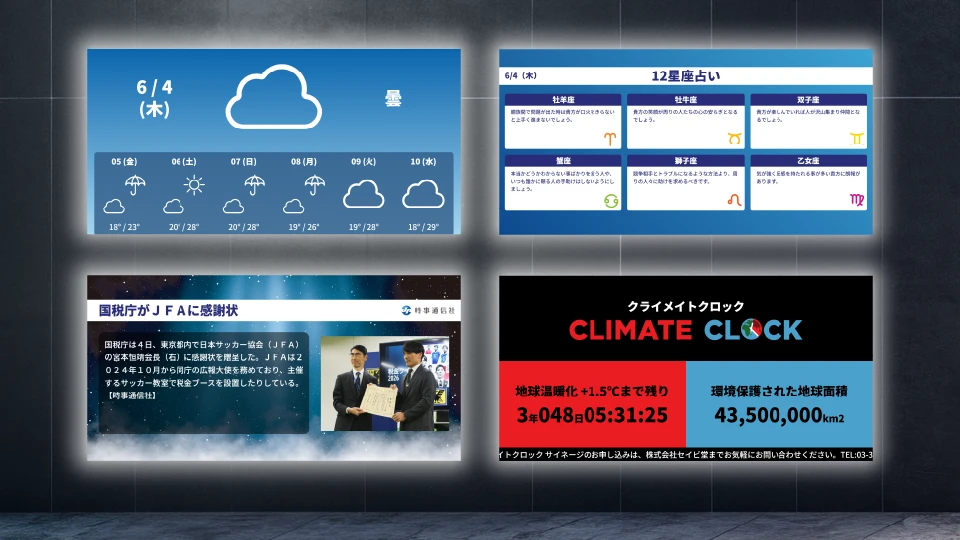Screen dimensions: 960x540
Task: Click the 19° / 26° temperature under 08 (月)
Action: (304, 227)
